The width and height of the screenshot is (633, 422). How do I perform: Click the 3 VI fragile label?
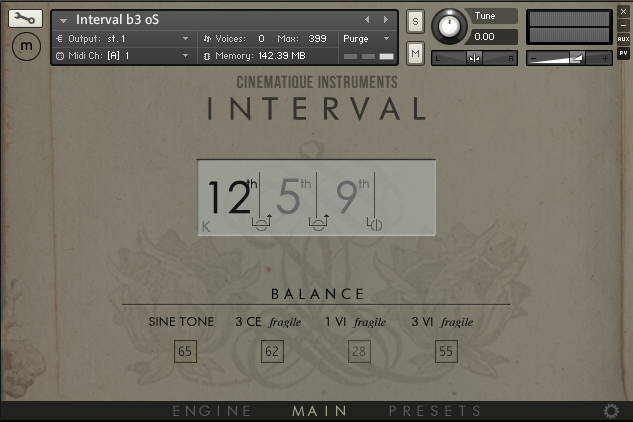pyautogui.click(x=442, y=322)
